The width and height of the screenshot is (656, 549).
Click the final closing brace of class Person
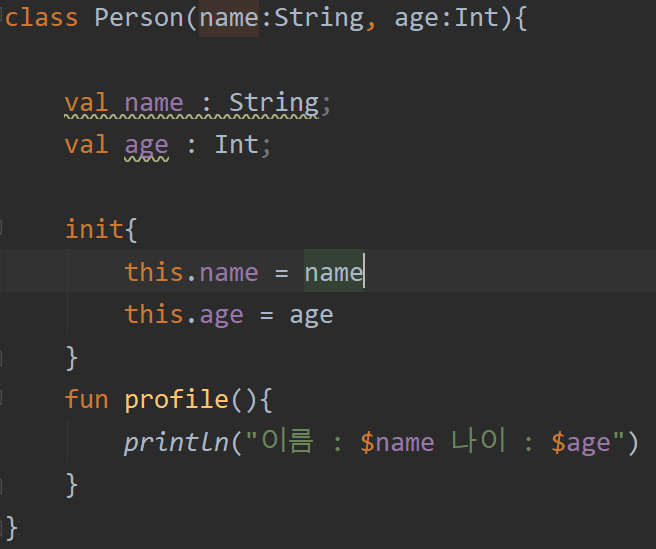(11, 528)
